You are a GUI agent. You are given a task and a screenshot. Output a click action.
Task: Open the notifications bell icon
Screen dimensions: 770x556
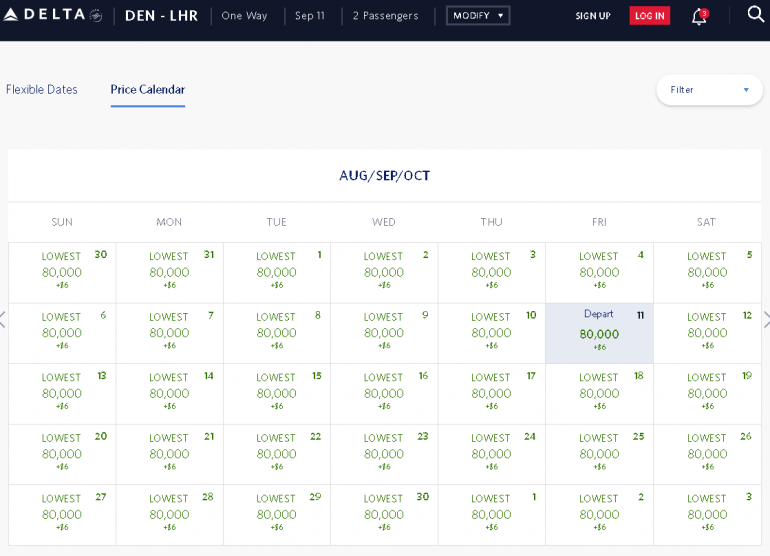coord(699,16)
